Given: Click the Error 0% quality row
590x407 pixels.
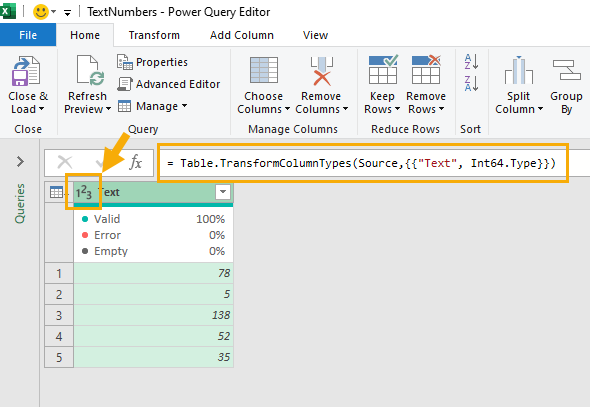Looking at the screenshot, I should coord(154,235).
